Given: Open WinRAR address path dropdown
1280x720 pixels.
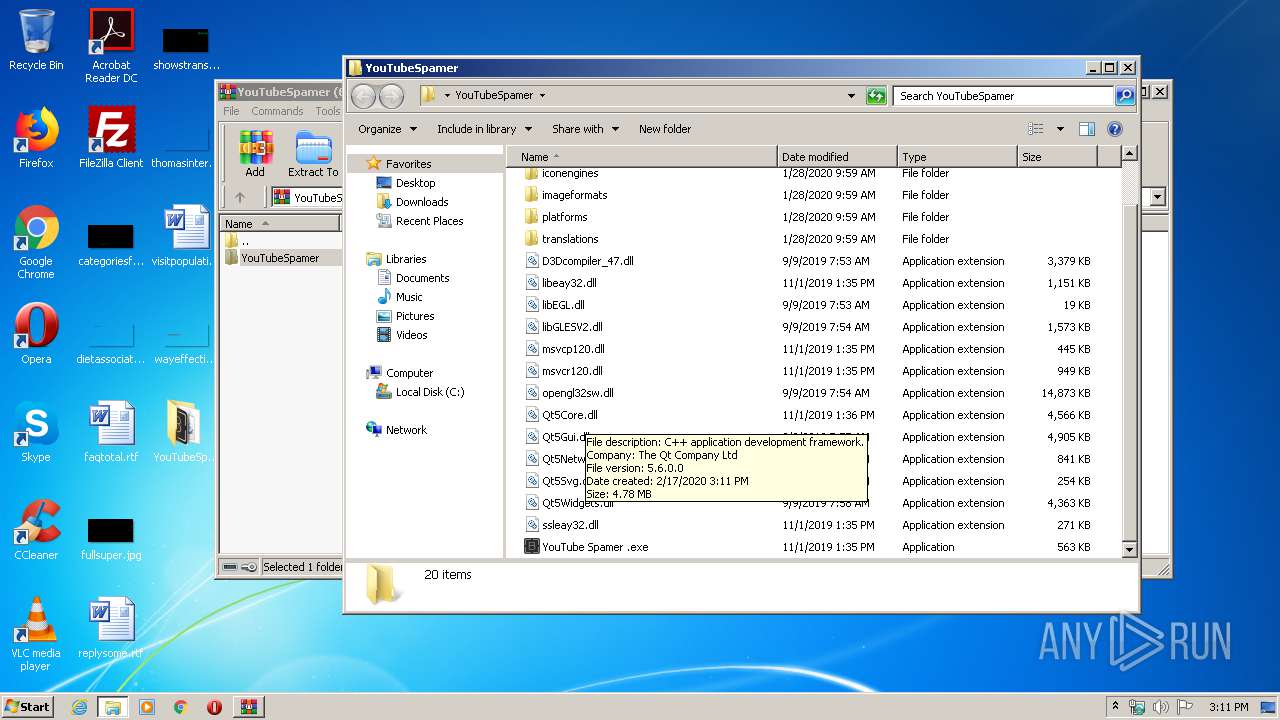Looking at the screenshot, I should [1158, 197].
